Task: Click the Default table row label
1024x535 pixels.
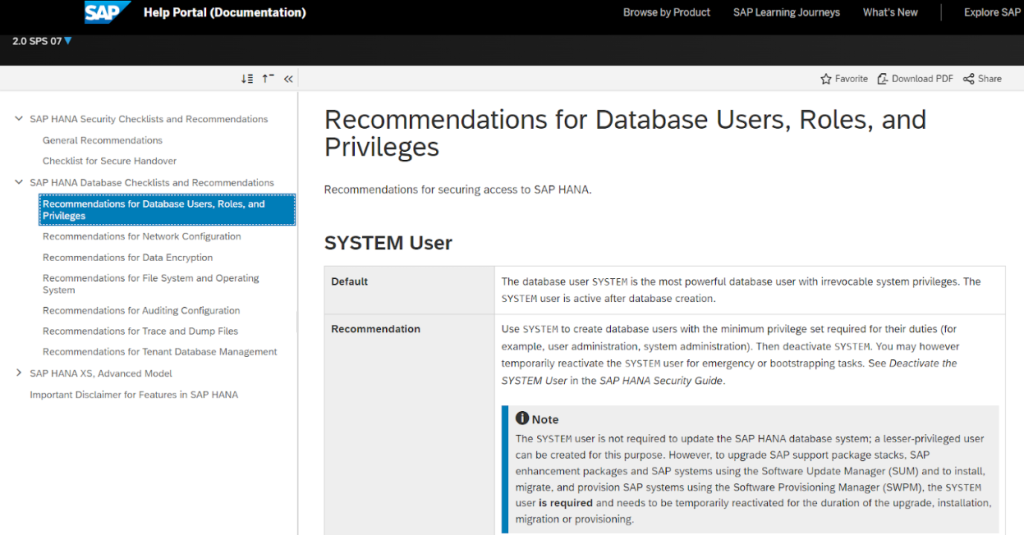Action: (349, 282)
